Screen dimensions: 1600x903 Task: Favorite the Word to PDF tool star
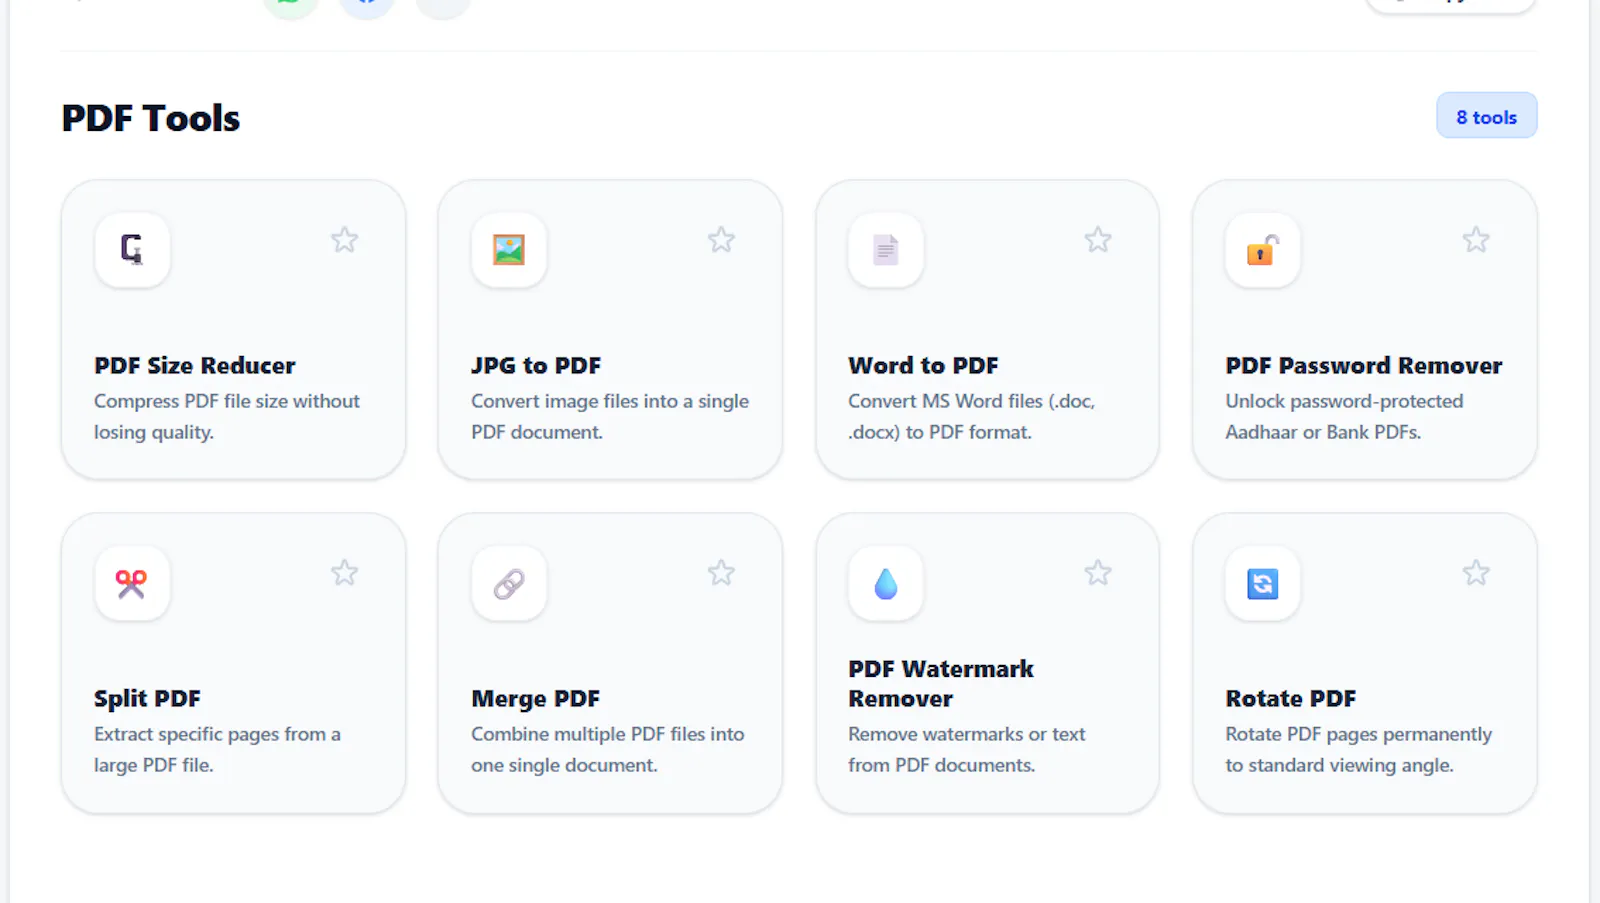pyautogui.click(x=1098, y=240)
